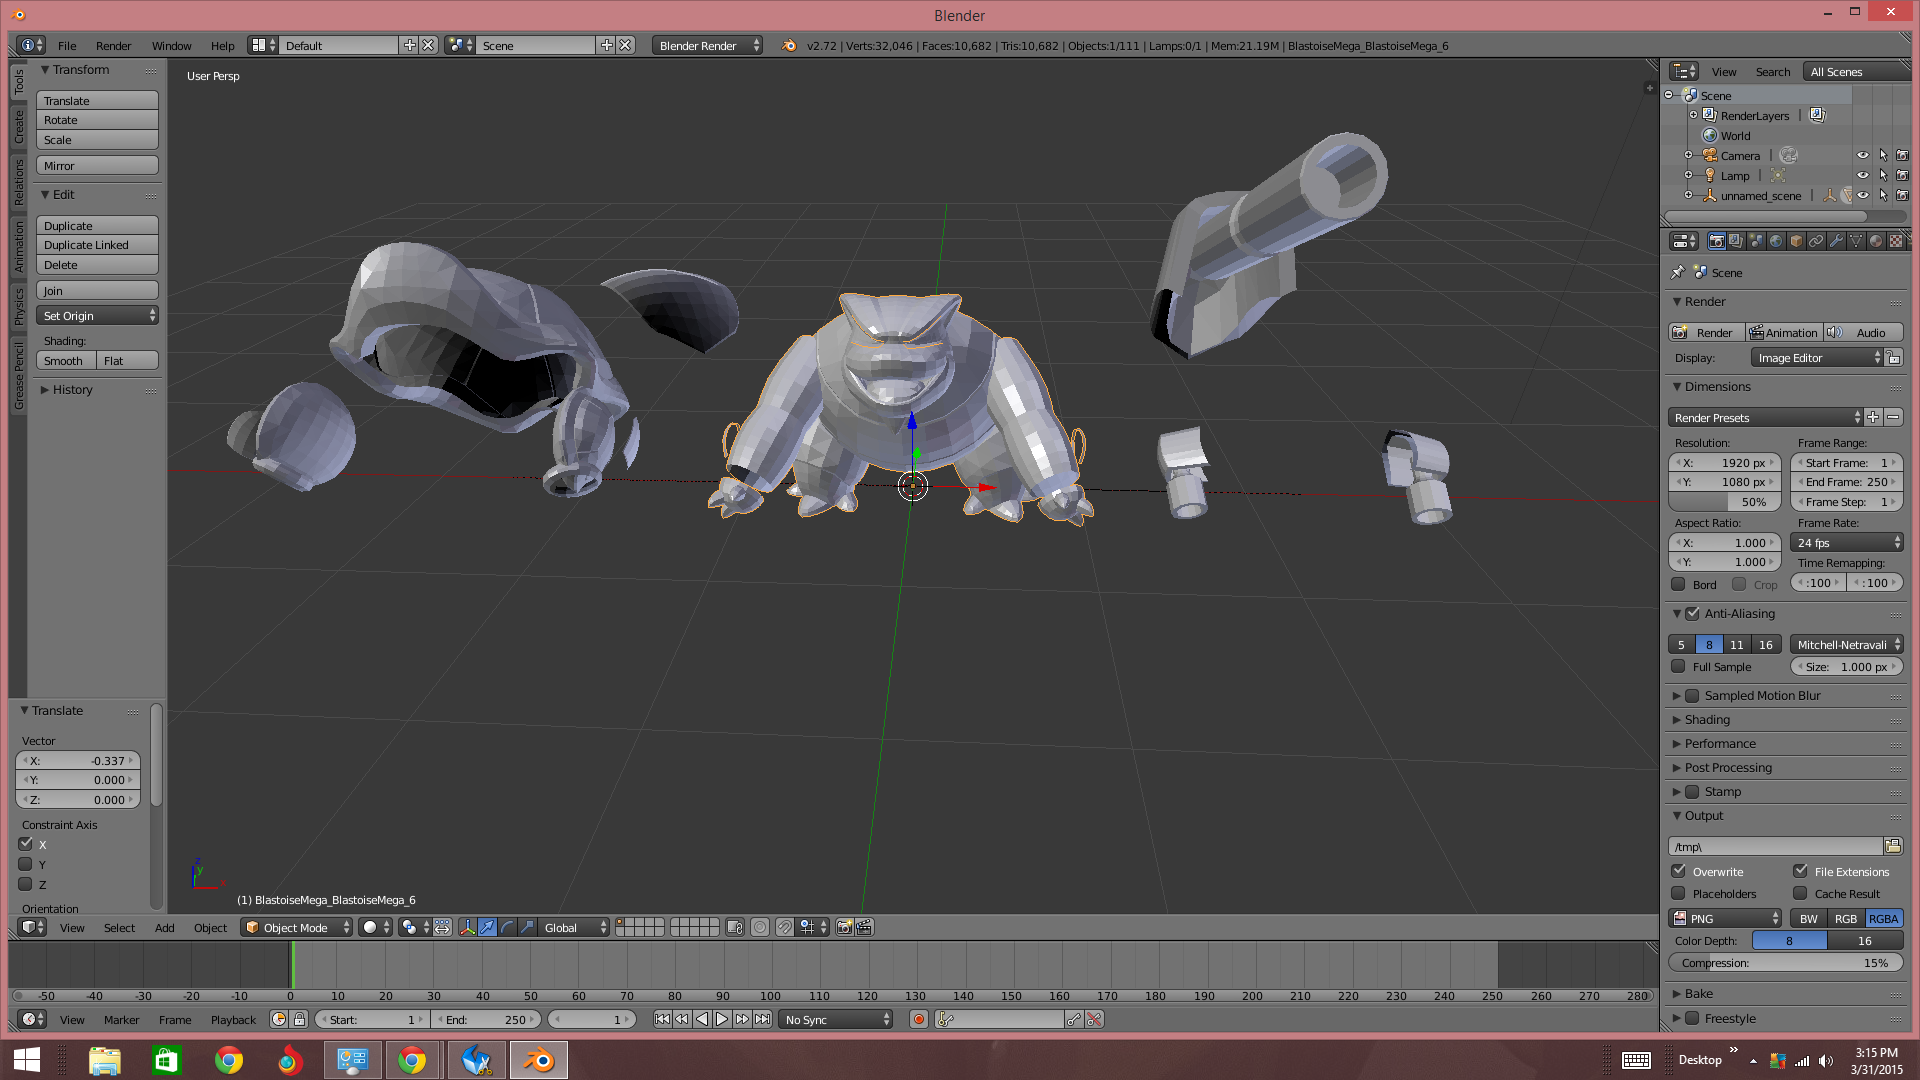
Task: Open the Window menu
Action: pos(171,45)
